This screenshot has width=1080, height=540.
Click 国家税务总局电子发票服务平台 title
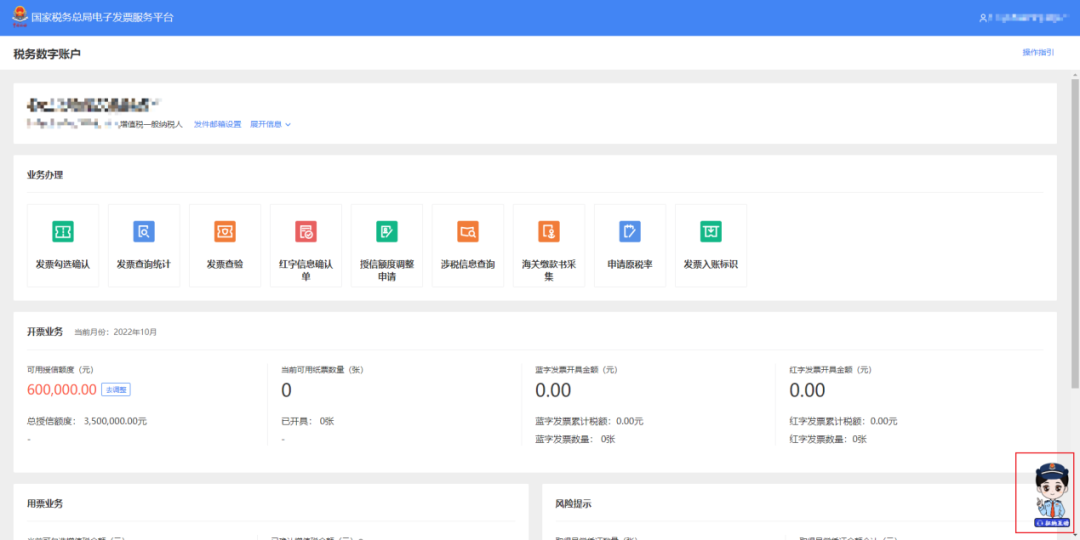pyautogui.click(x=103, y=17)
